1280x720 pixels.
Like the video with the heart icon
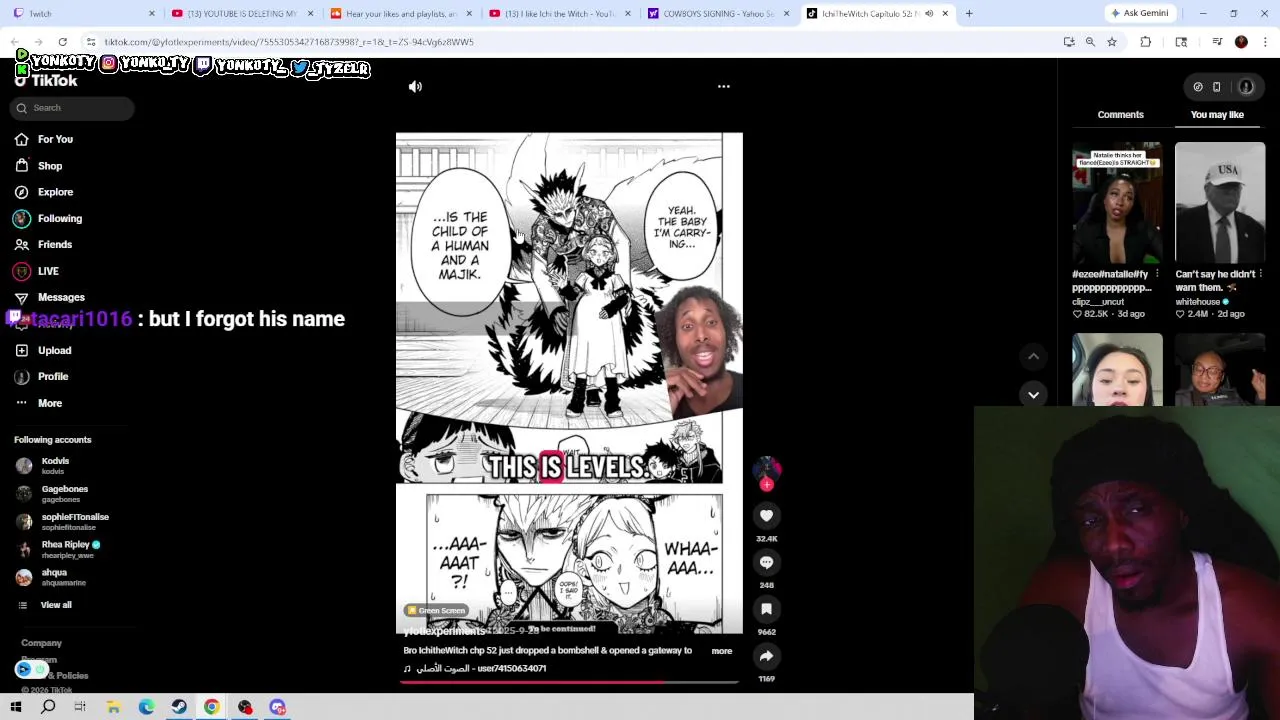click(x=767, y=516)
